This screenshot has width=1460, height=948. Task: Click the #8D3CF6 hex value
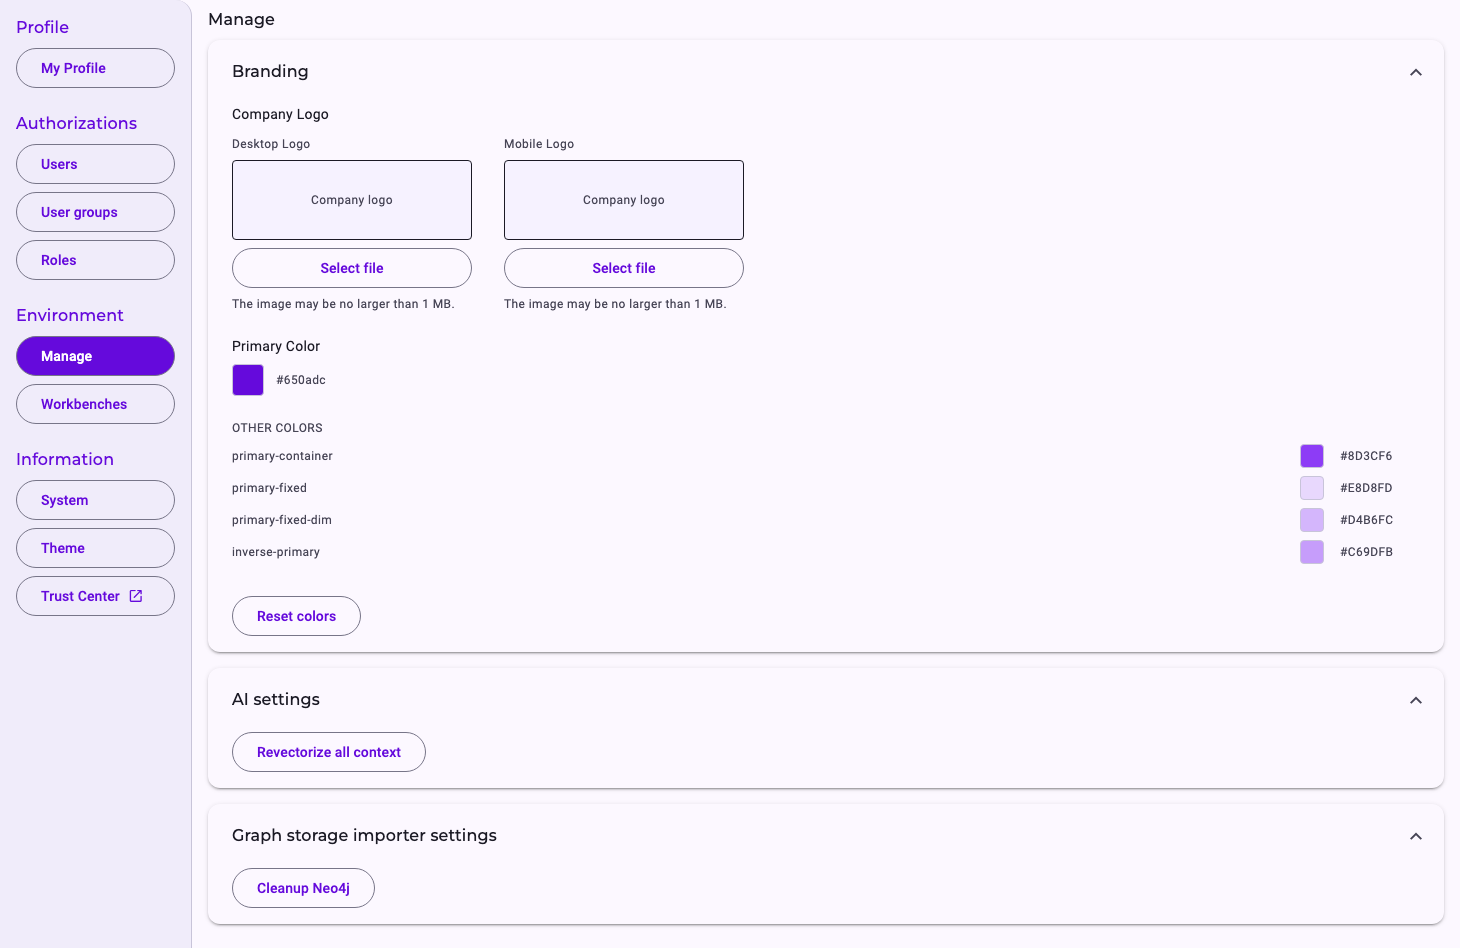tap(1366, 456)
